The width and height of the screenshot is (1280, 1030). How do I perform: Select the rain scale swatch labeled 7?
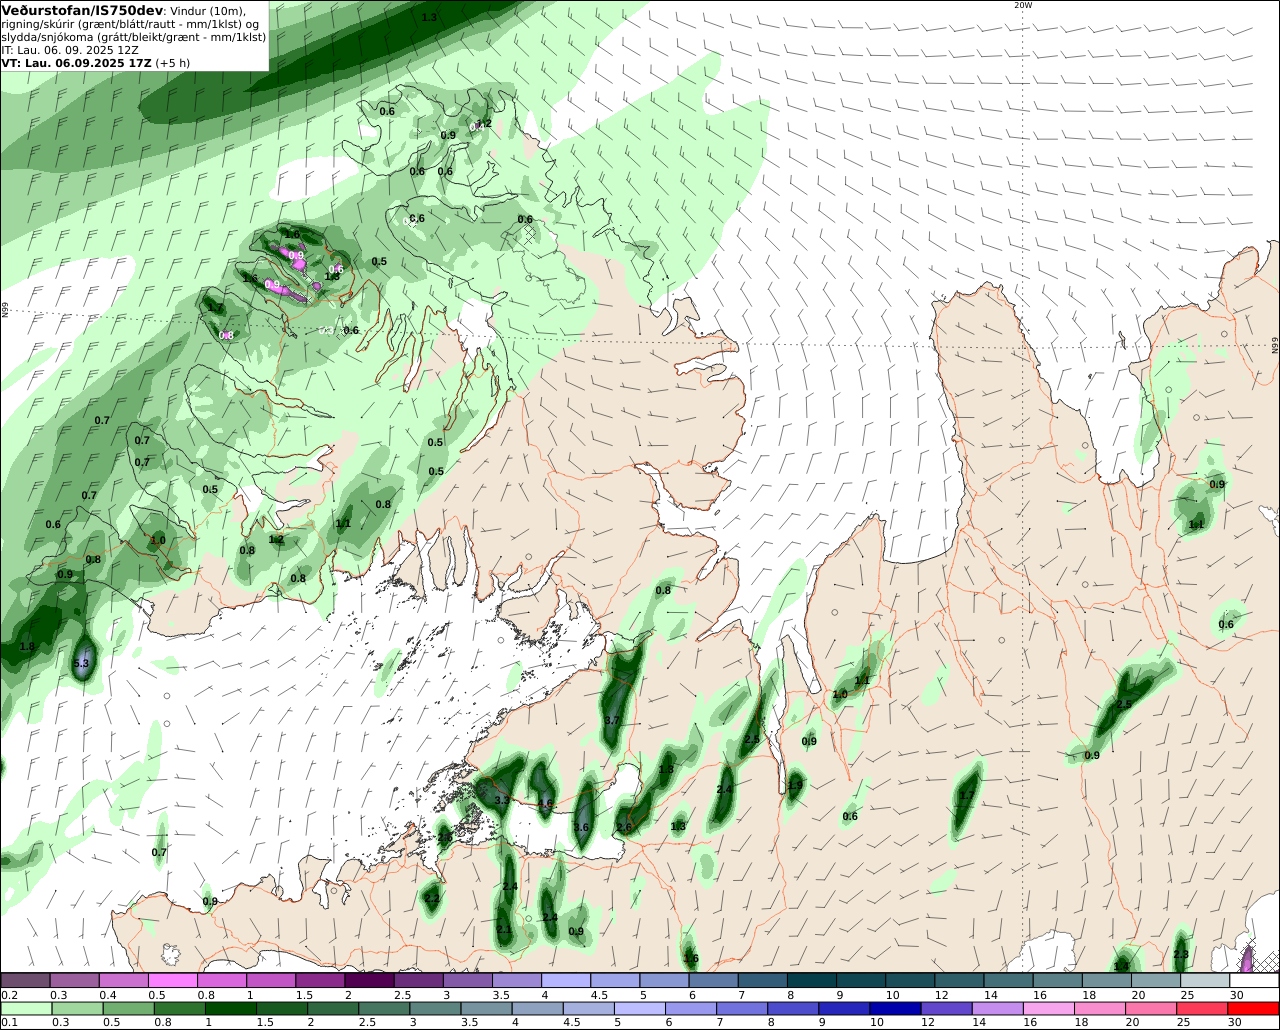(742, 1009)
